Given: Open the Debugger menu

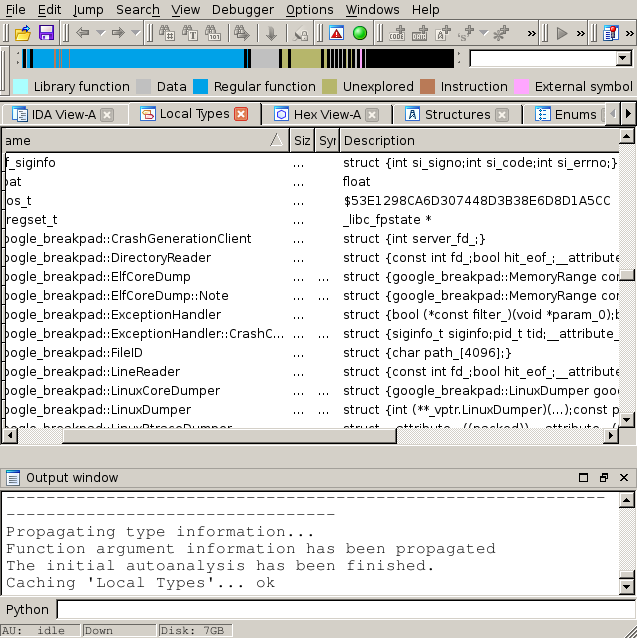Looking at the screenshot, I should [x=243, y=9].
